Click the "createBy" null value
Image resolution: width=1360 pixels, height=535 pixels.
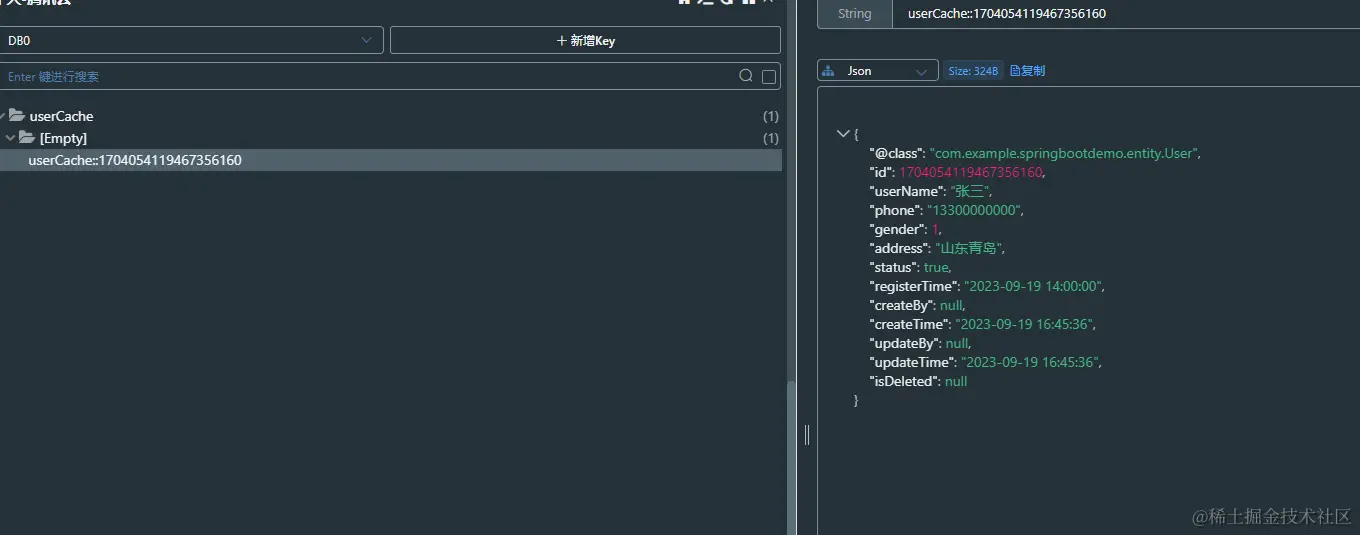(951, 305)
